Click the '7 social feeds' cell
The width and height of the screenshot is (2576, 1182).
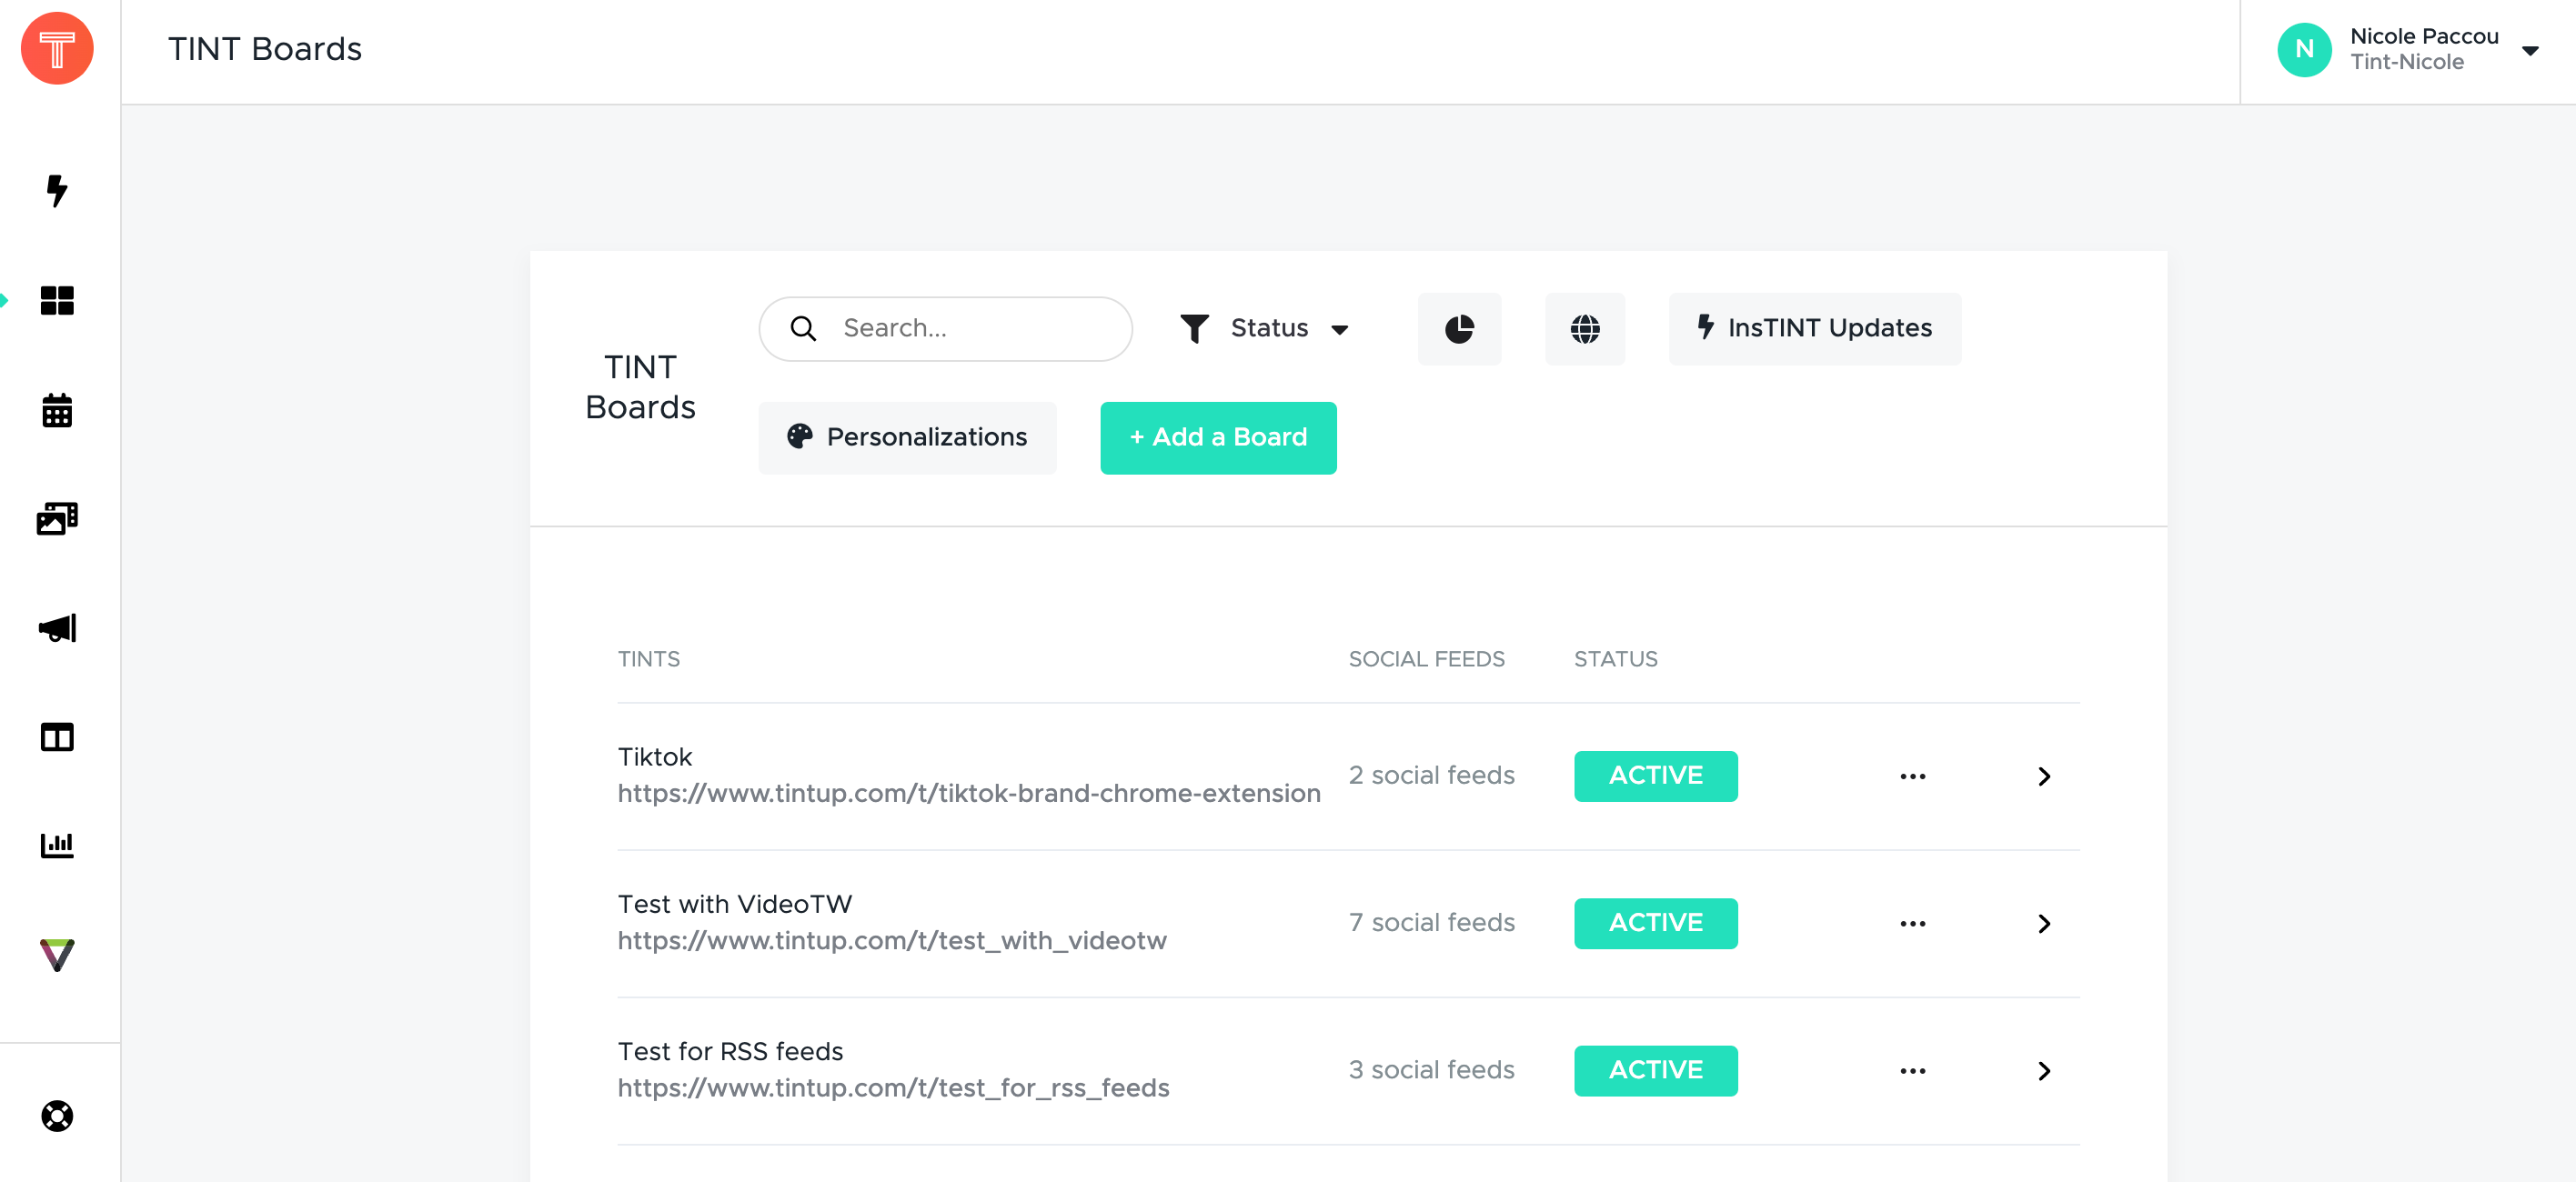(x=1431, y=922)
